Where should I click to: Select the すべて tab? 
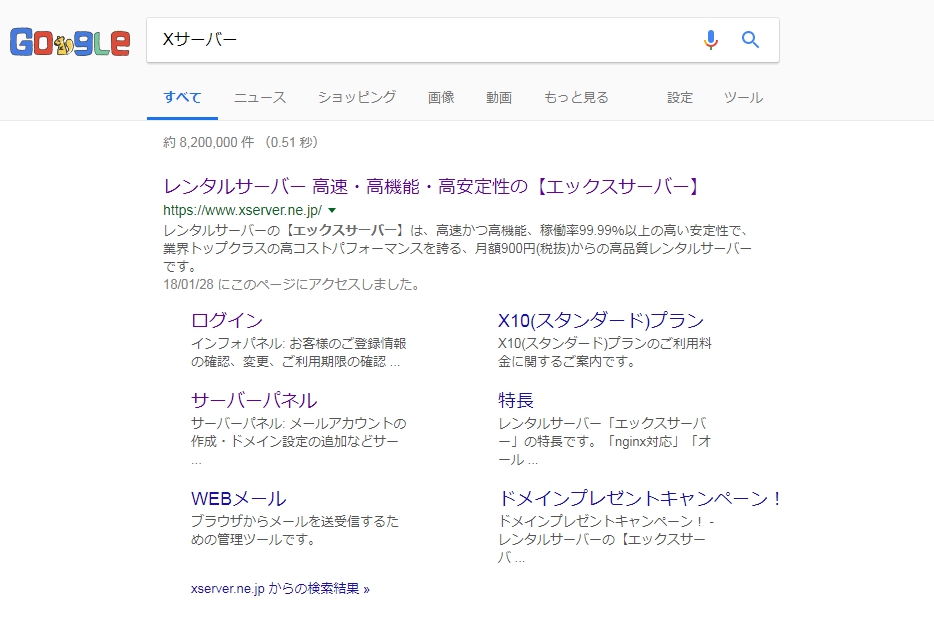(182, 97)
